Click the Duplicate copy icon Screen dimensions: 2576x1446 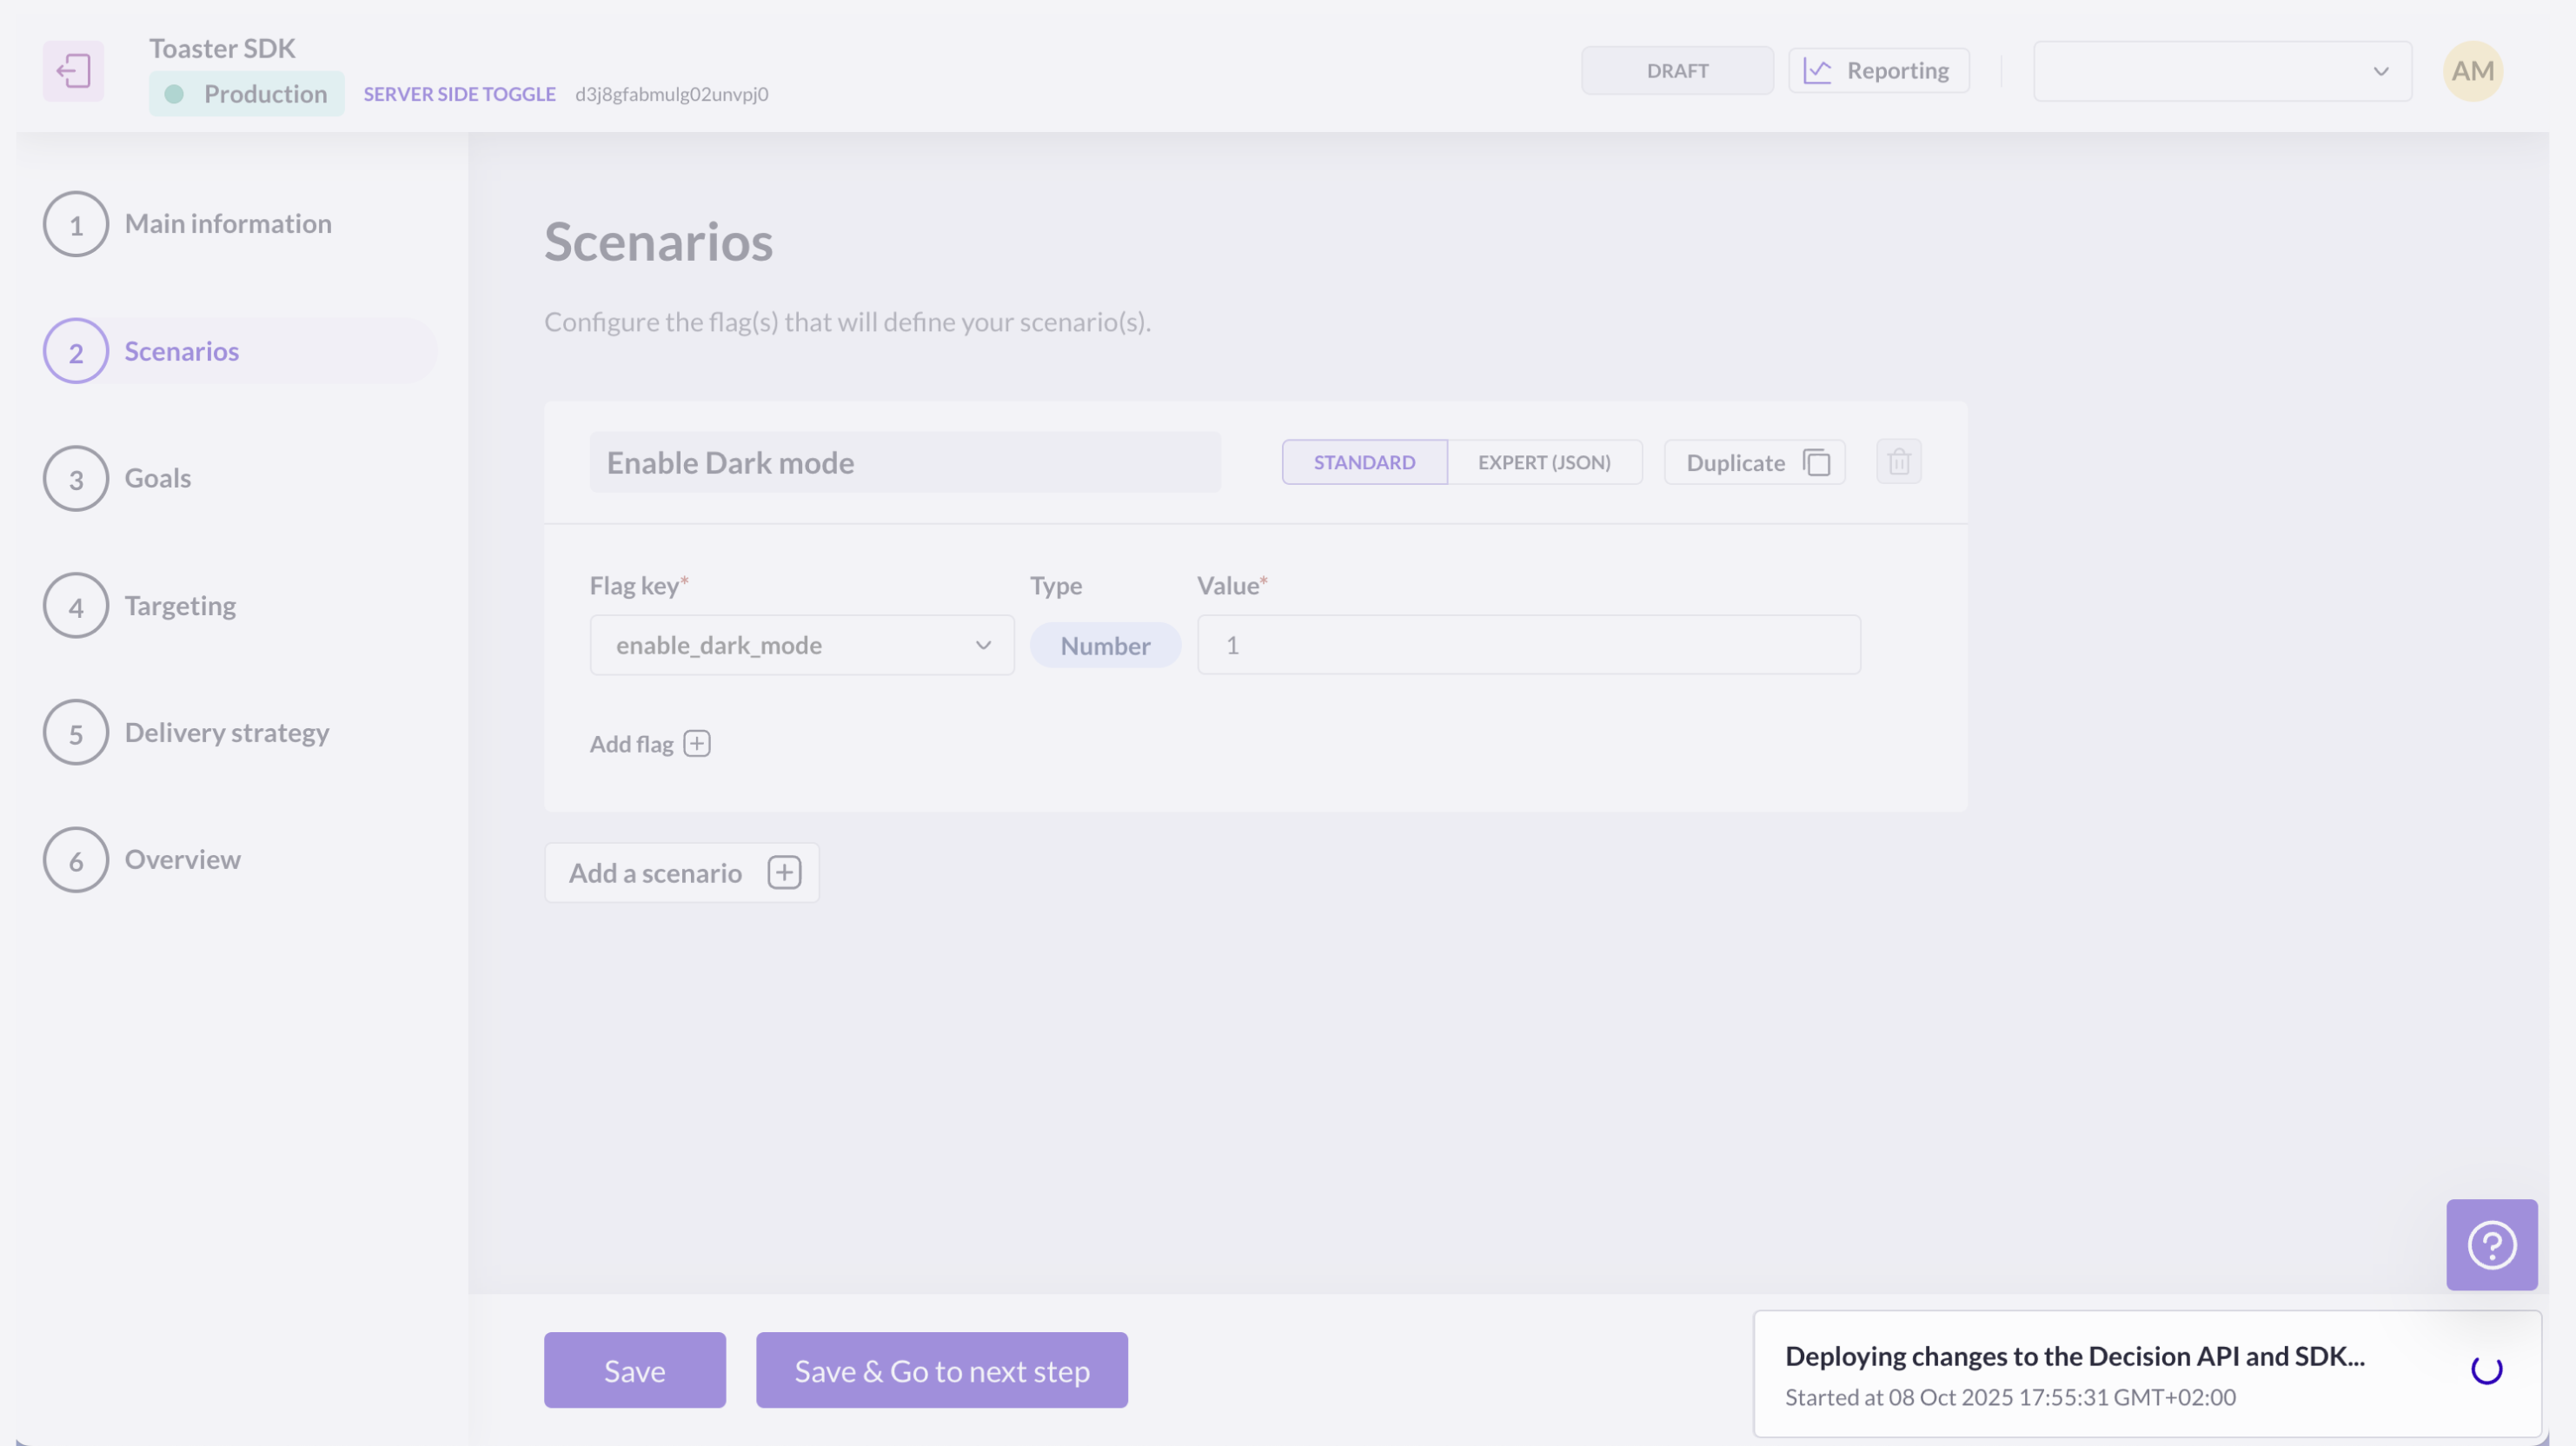coord(1816,462)
